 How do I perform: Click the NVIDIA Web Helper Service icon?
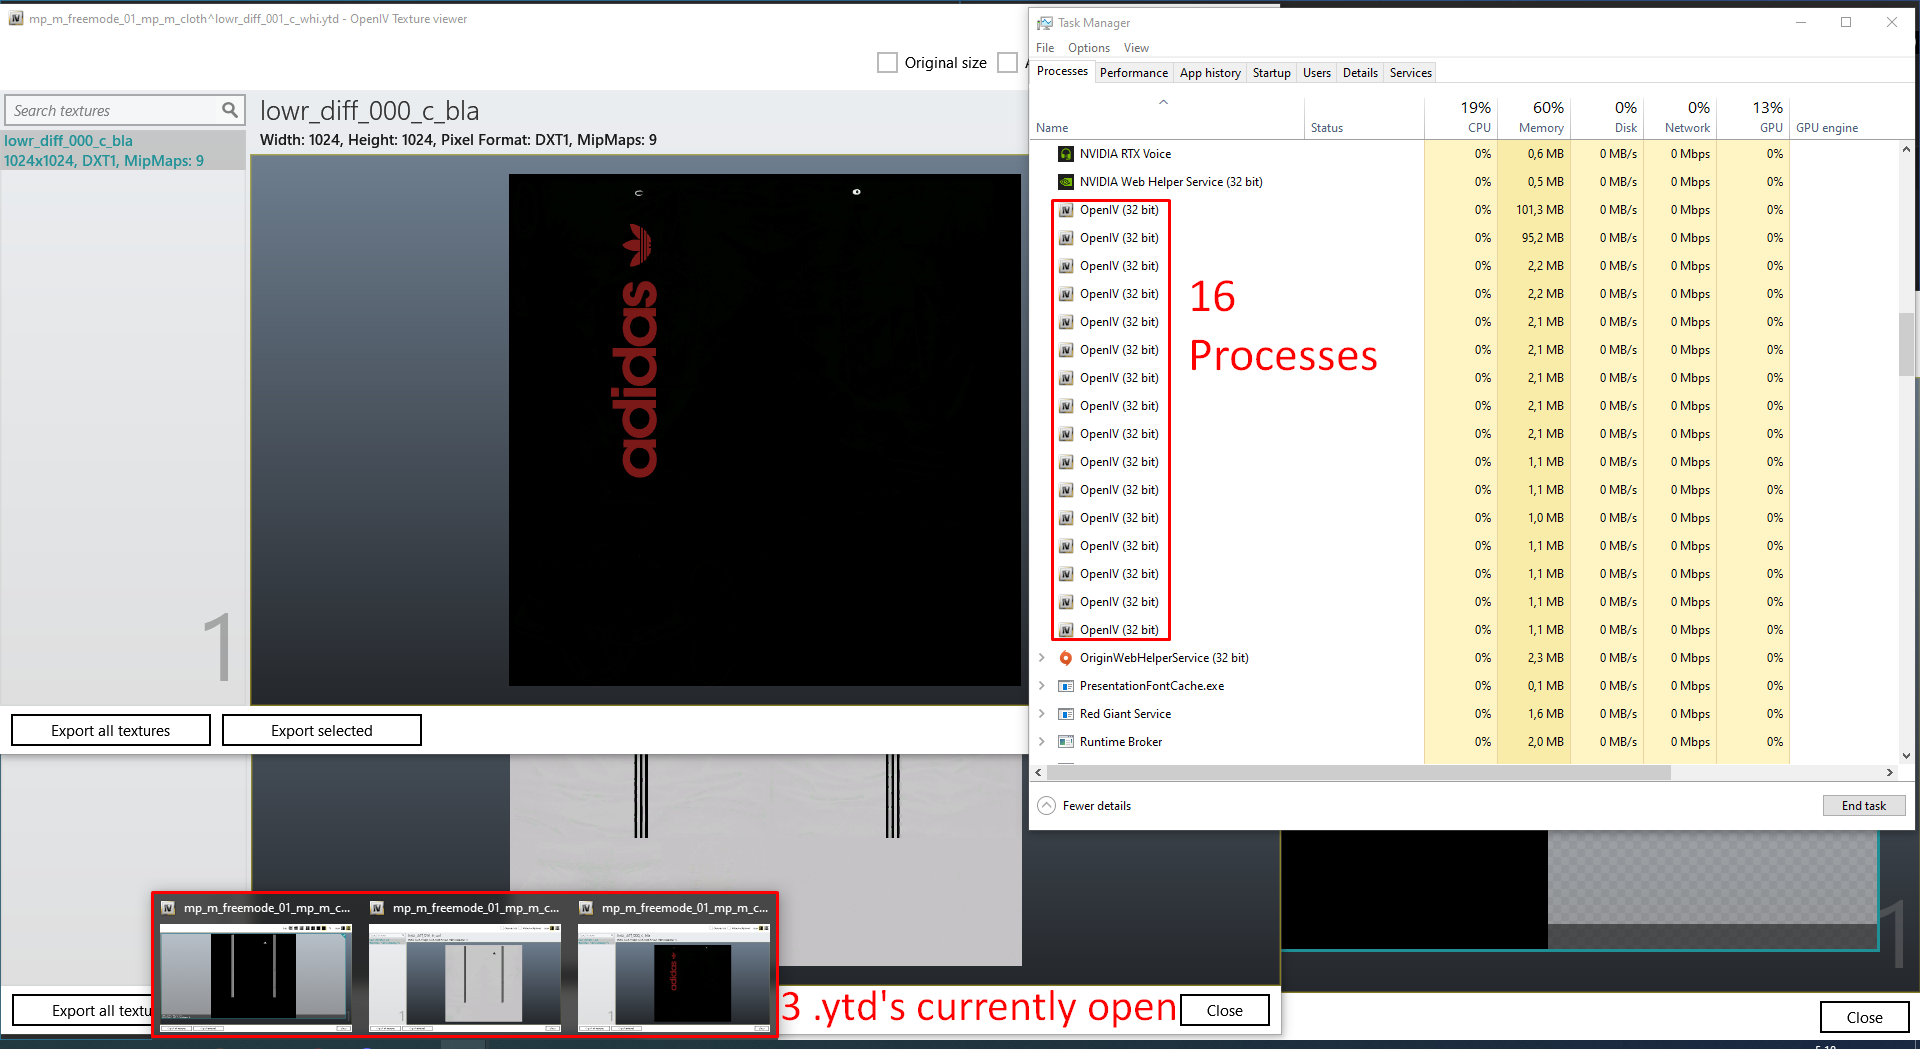coord(1066,182)
